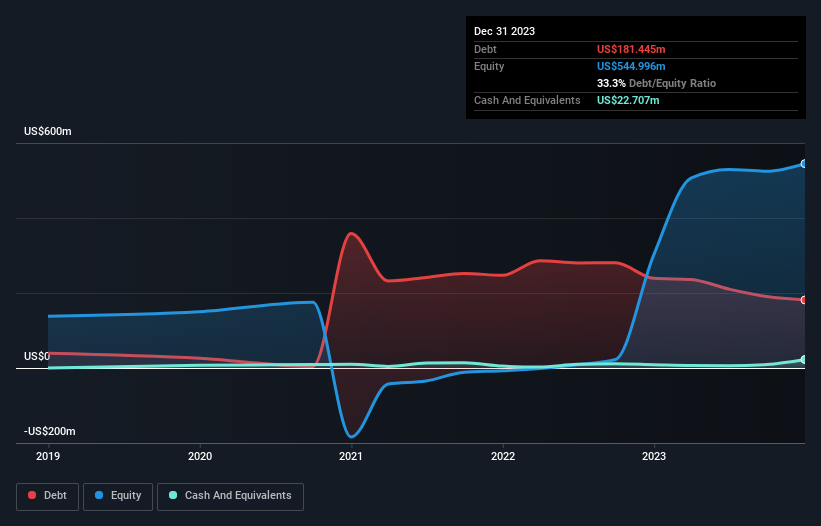Click the Cash endpoint marker at Dec 2023
The height and width of the screenshot is (526, 821).
point(804,360)
